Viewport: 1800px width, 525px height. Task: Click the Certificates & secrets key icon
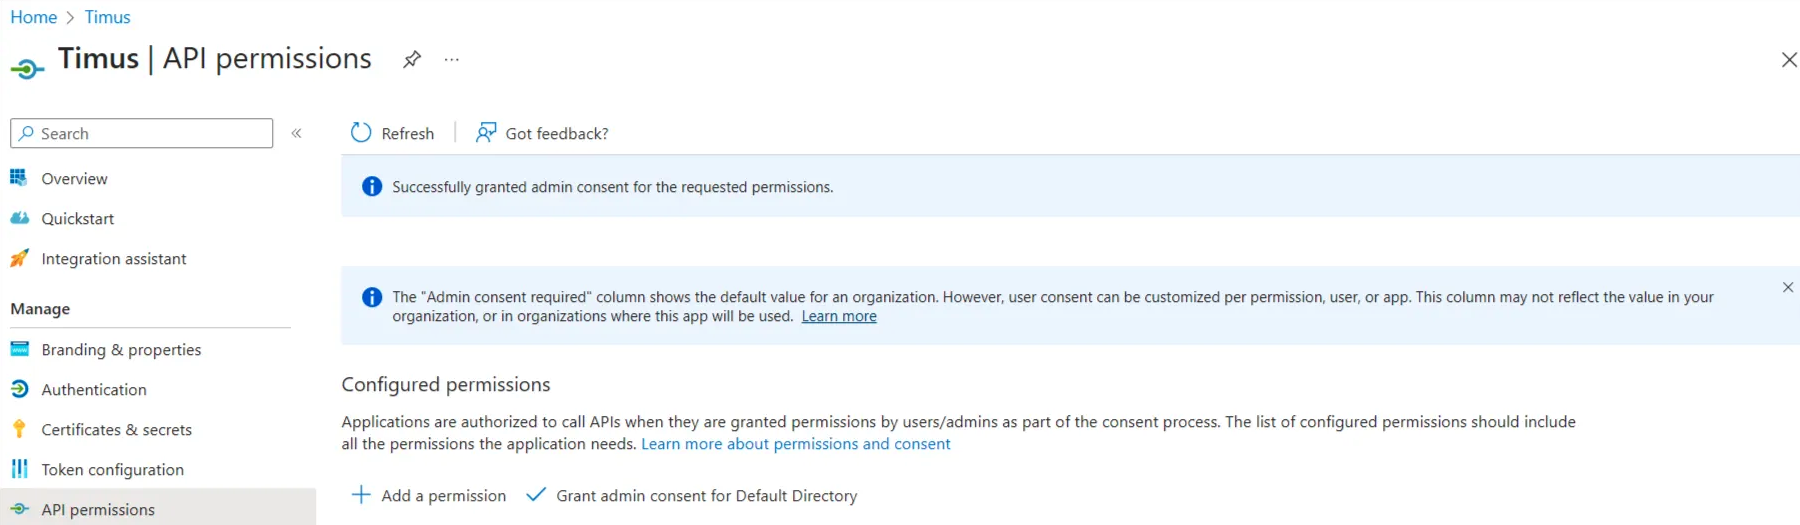19,429
